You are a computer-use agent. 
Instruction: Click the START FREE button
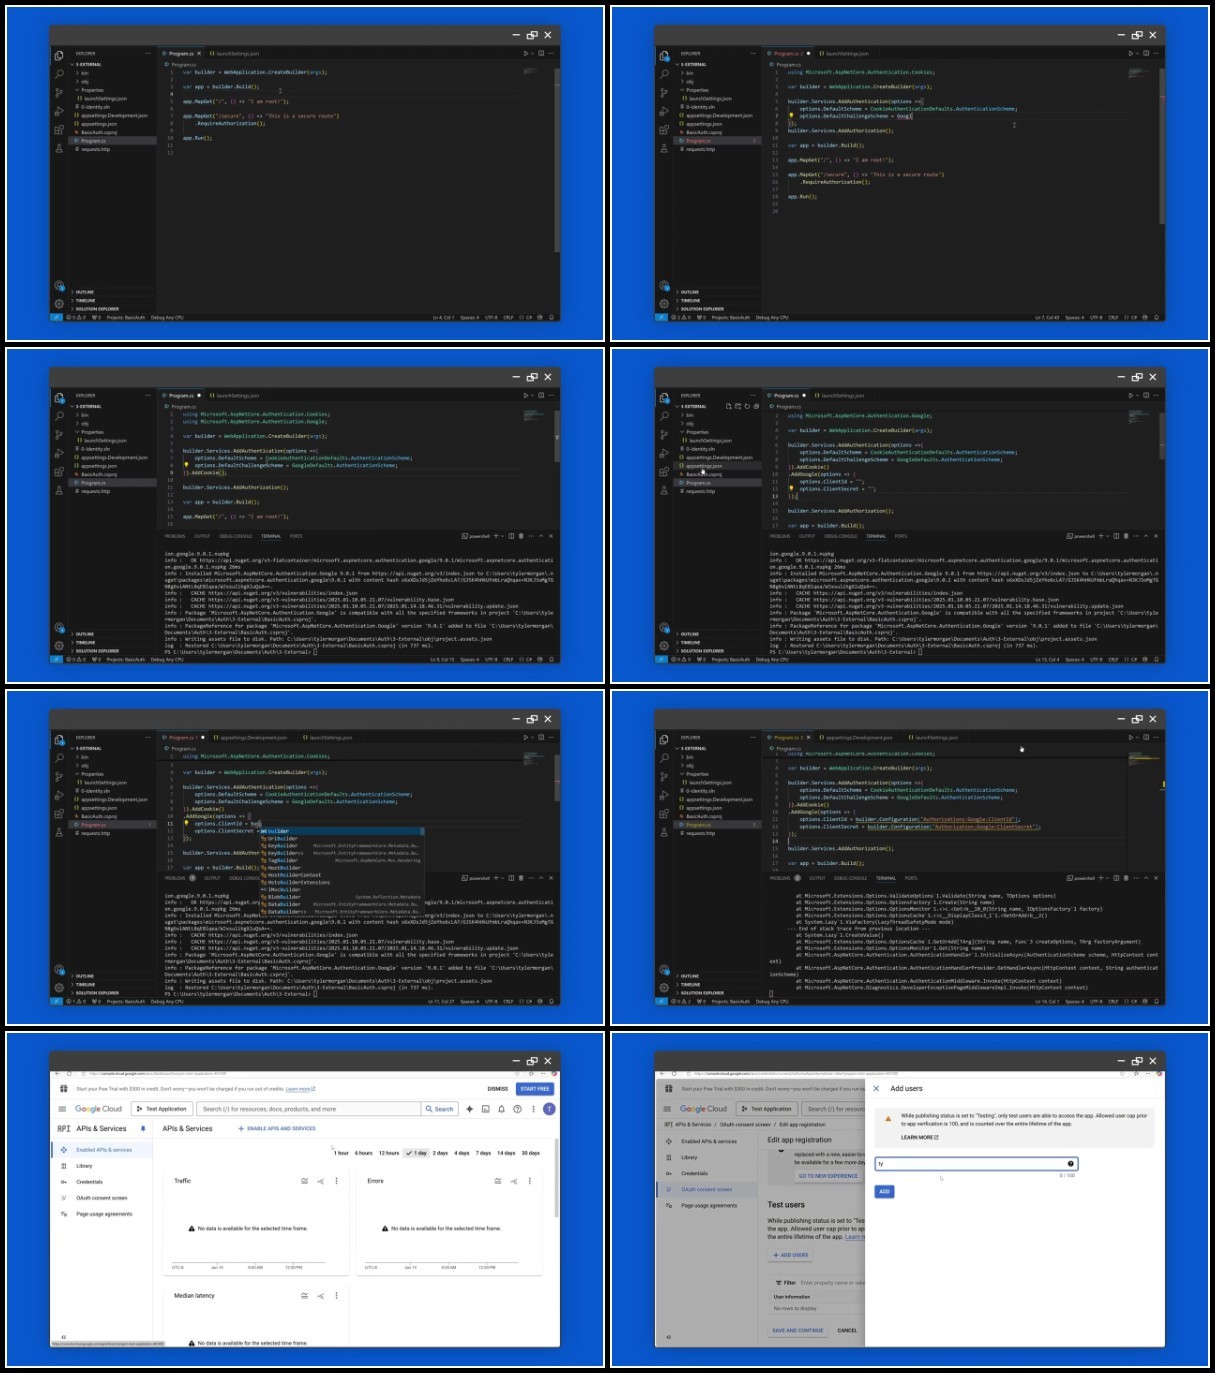535,1089
